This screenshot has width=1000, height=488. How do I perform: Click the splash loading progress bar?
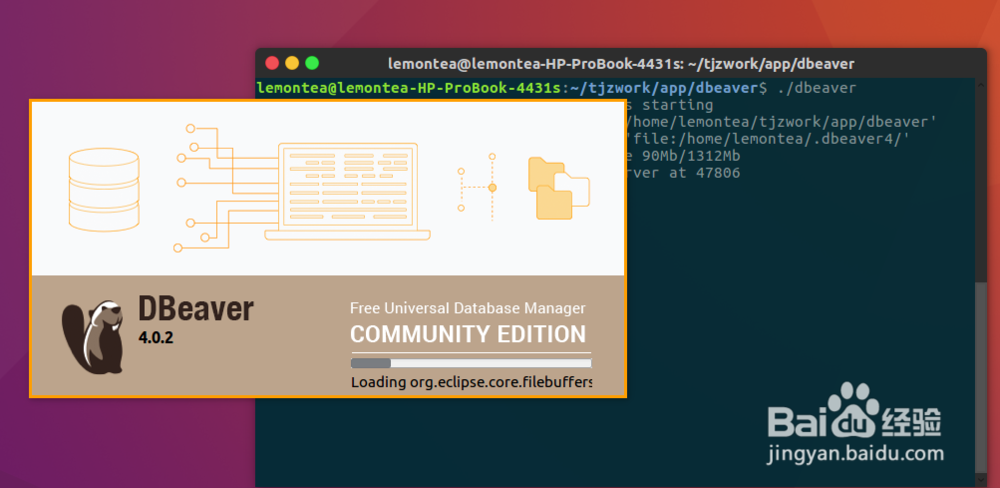[471, 363]
